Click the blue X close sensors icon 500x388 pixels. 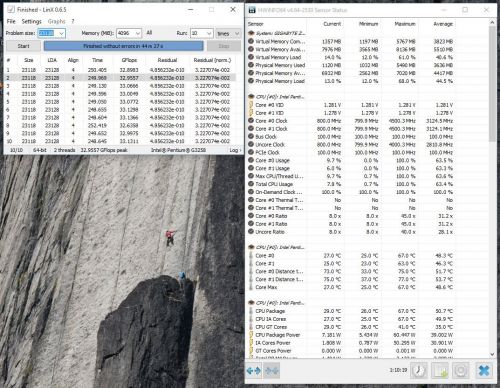[x=484, y=370]
